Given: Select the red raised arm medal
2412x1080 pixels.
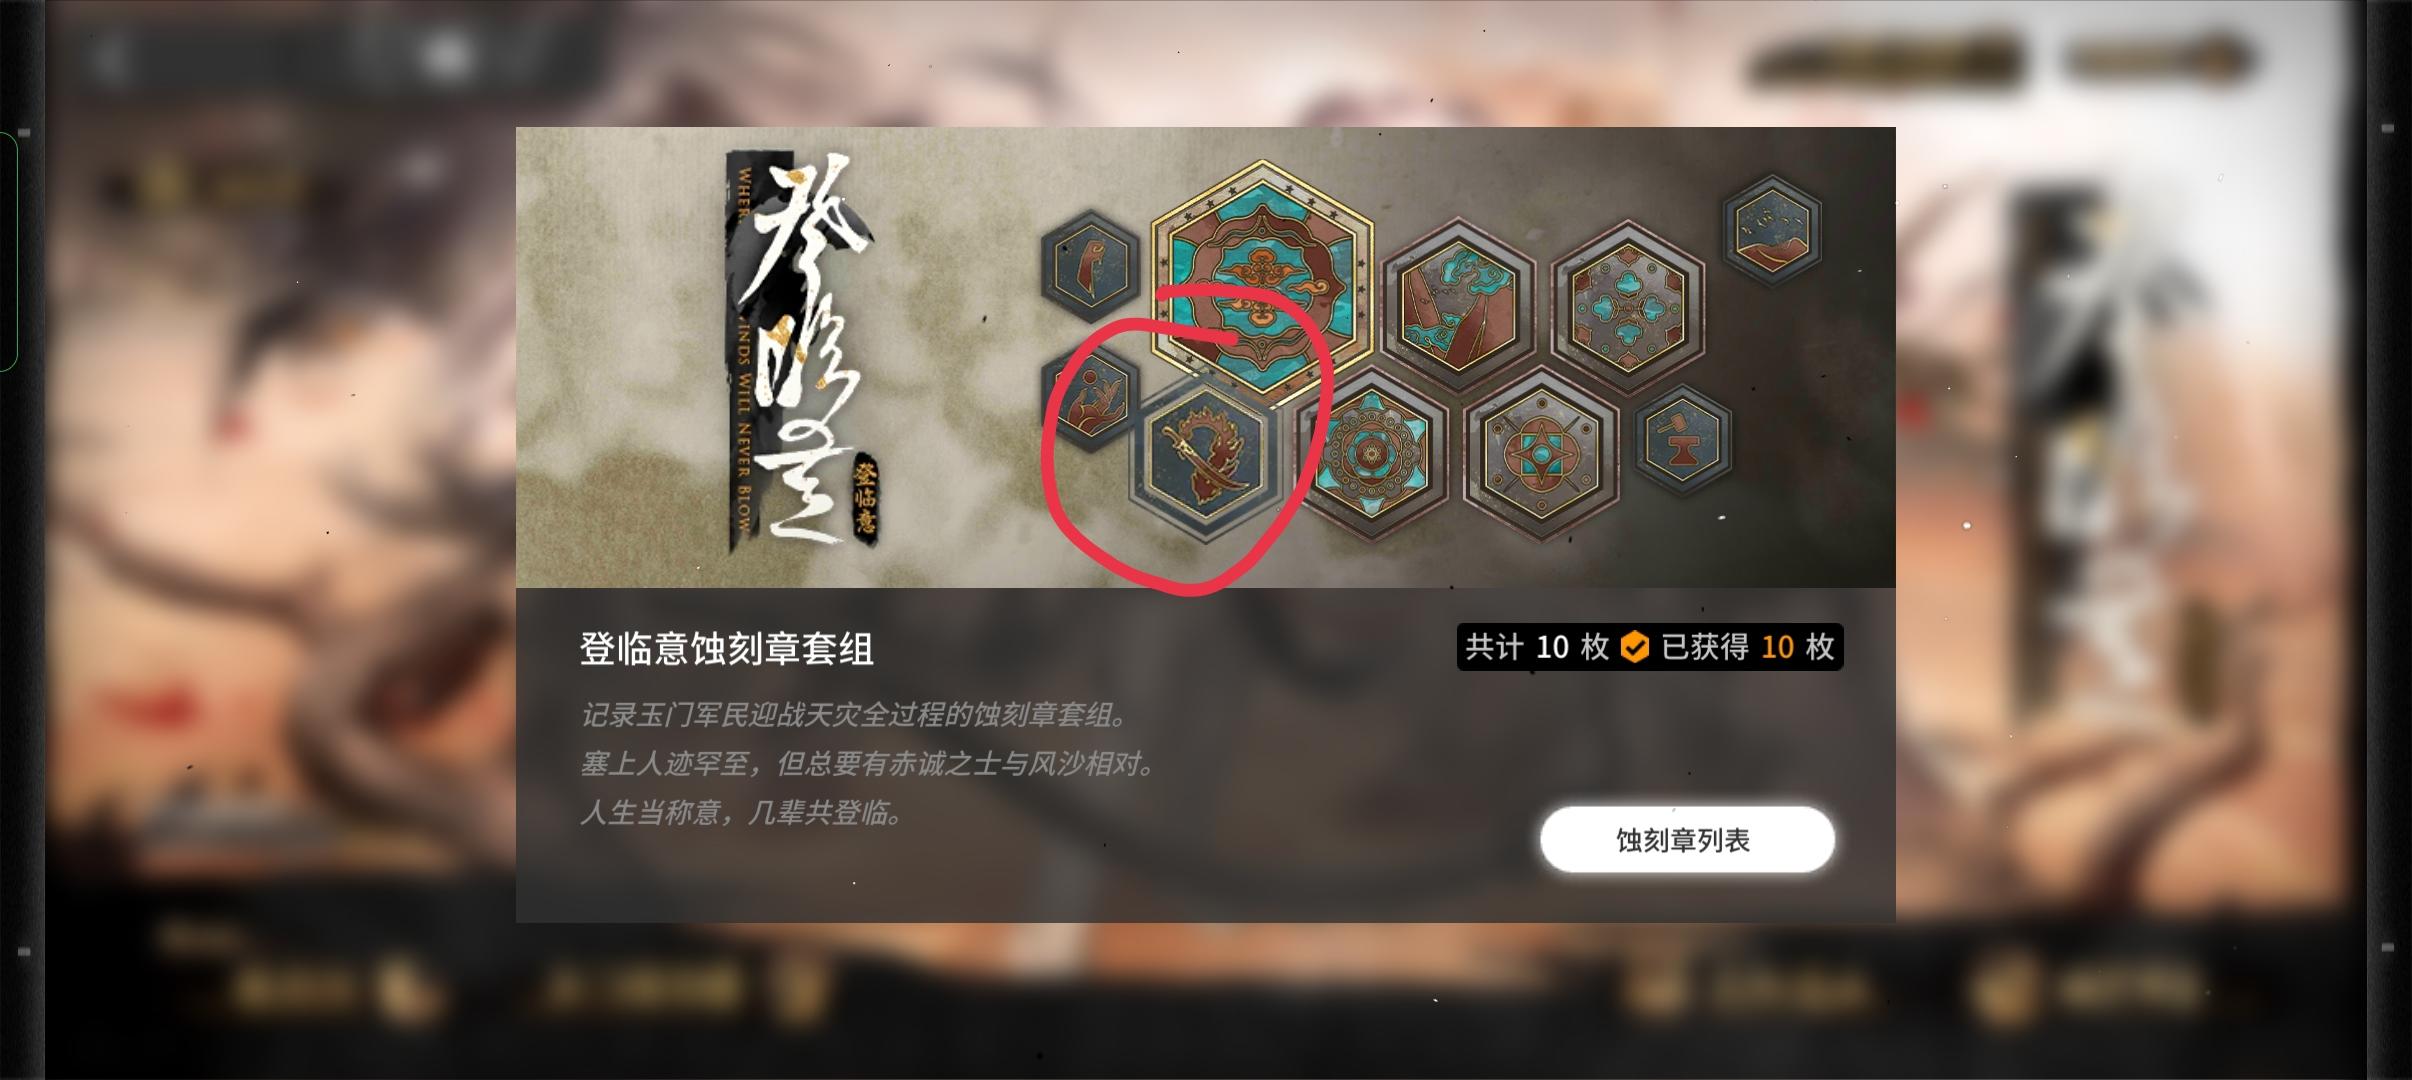Looking at the screenshot, I should click(x=1090, y=263).
